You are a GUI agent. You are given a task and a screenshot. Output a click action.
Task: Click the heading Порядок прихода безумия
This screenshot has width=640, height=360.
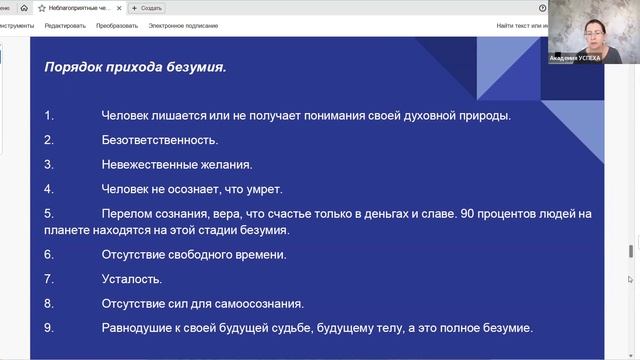pyautogui.click(x=136, y=67)
